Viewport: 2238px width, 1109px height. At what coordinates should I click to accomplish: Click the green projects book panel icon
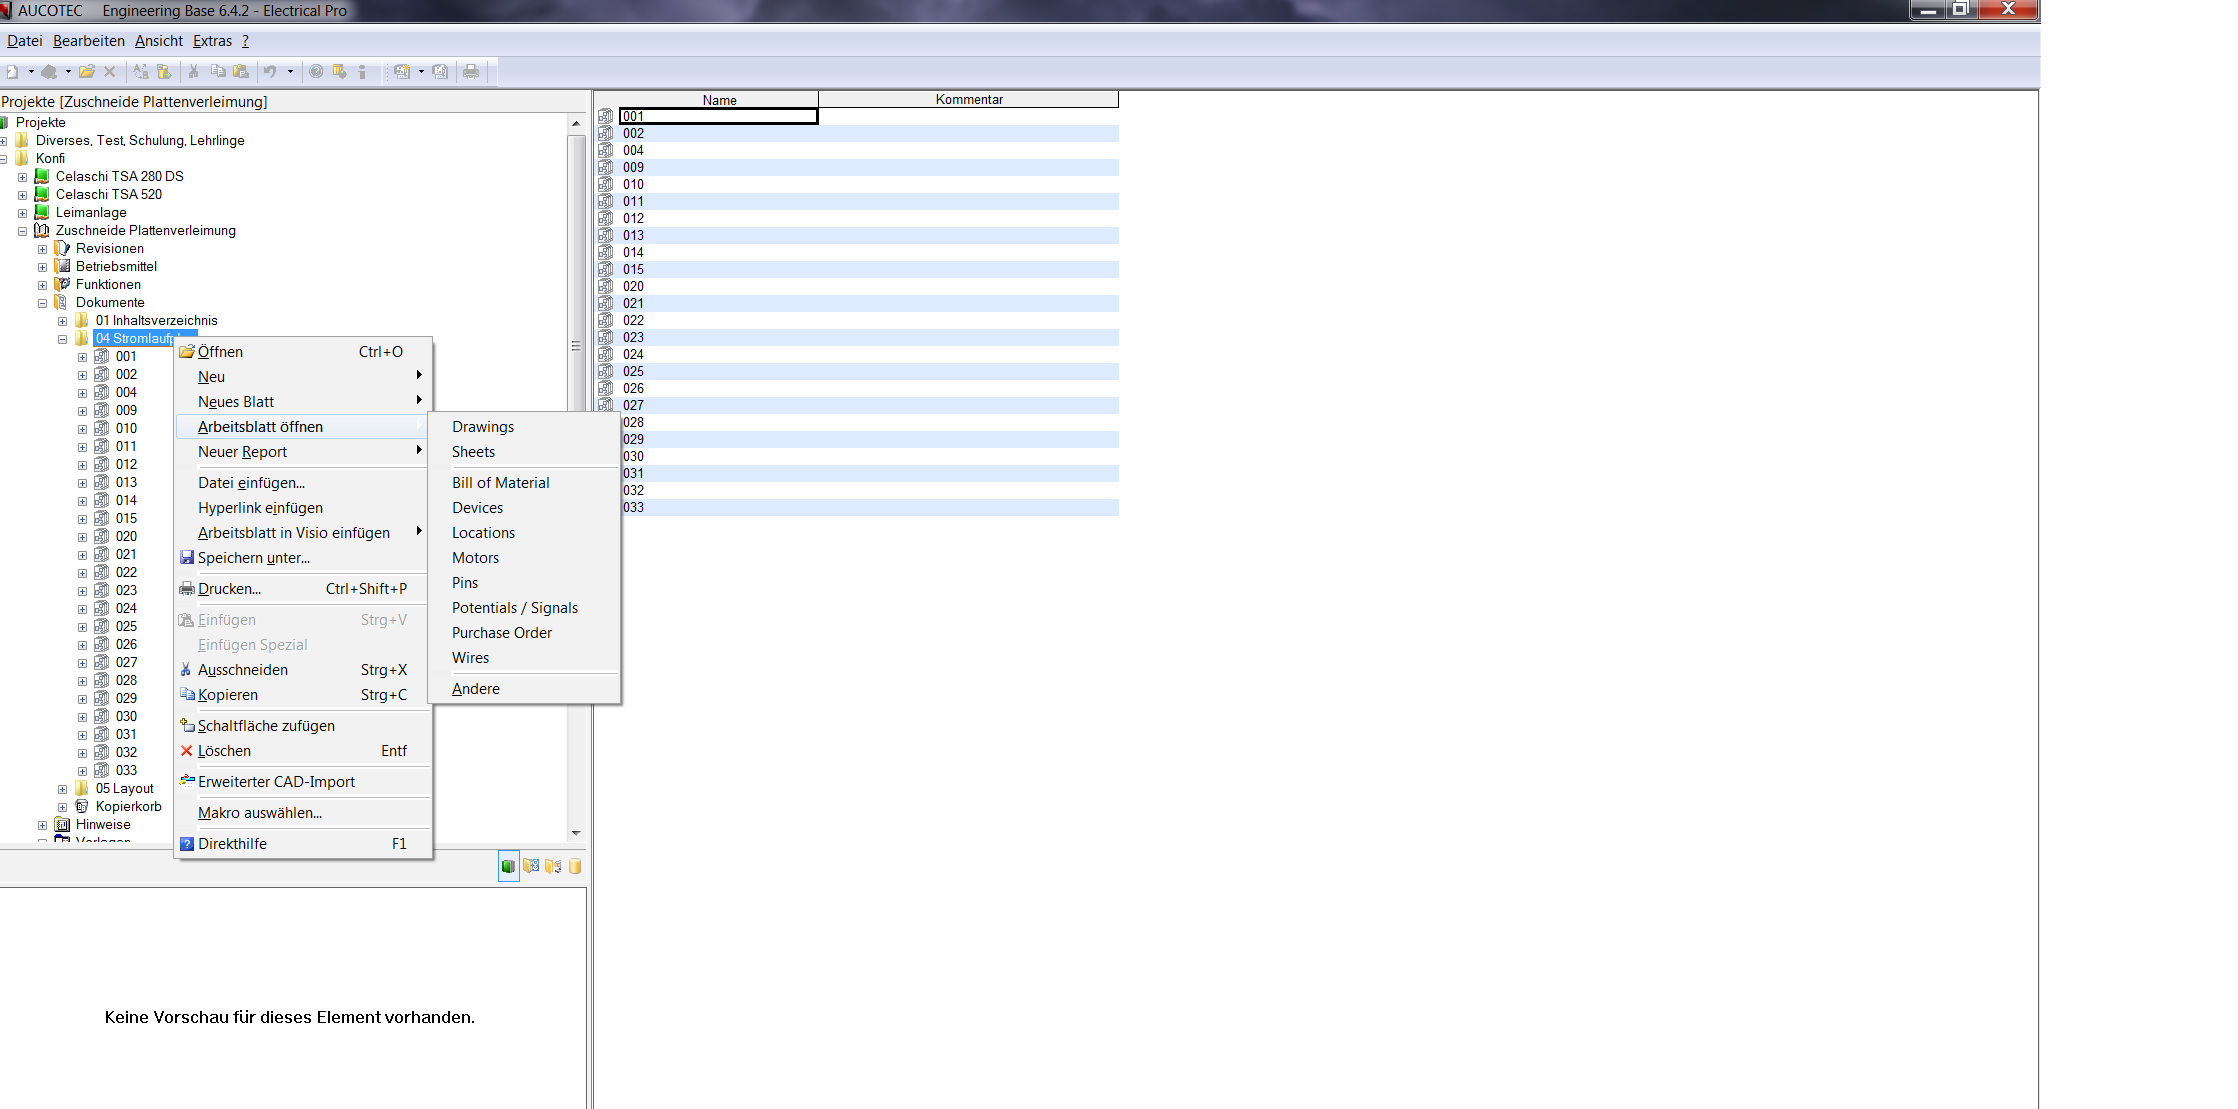508,866
